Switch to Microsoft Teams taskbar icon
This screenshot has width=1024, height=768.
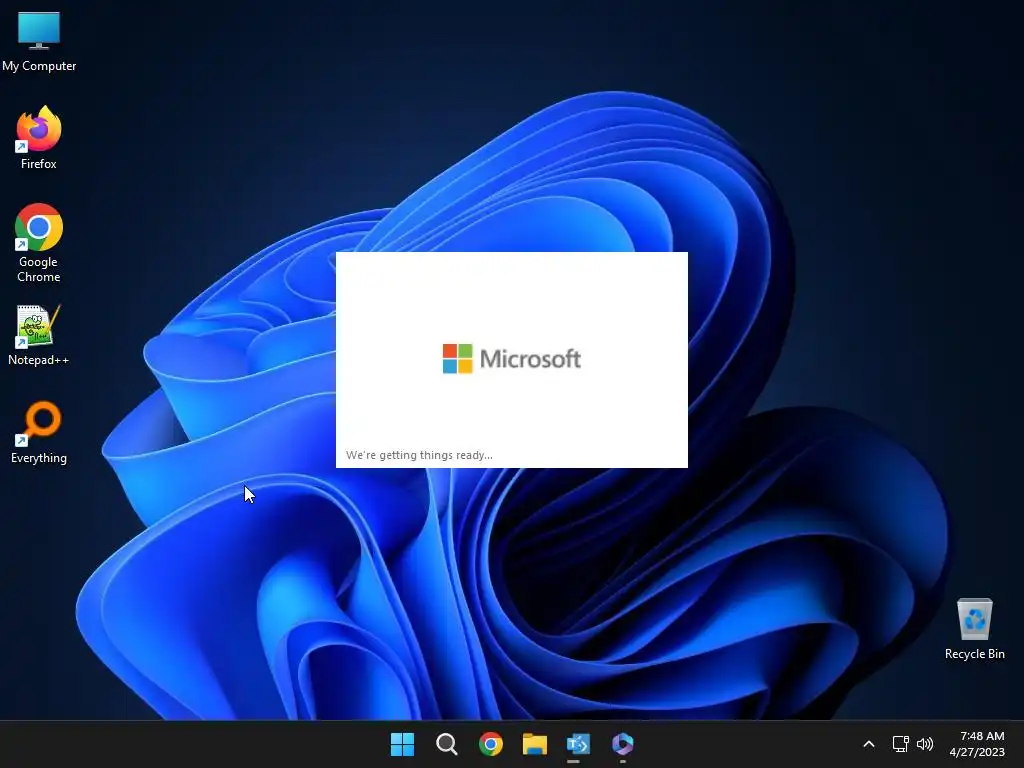(578, 744)
